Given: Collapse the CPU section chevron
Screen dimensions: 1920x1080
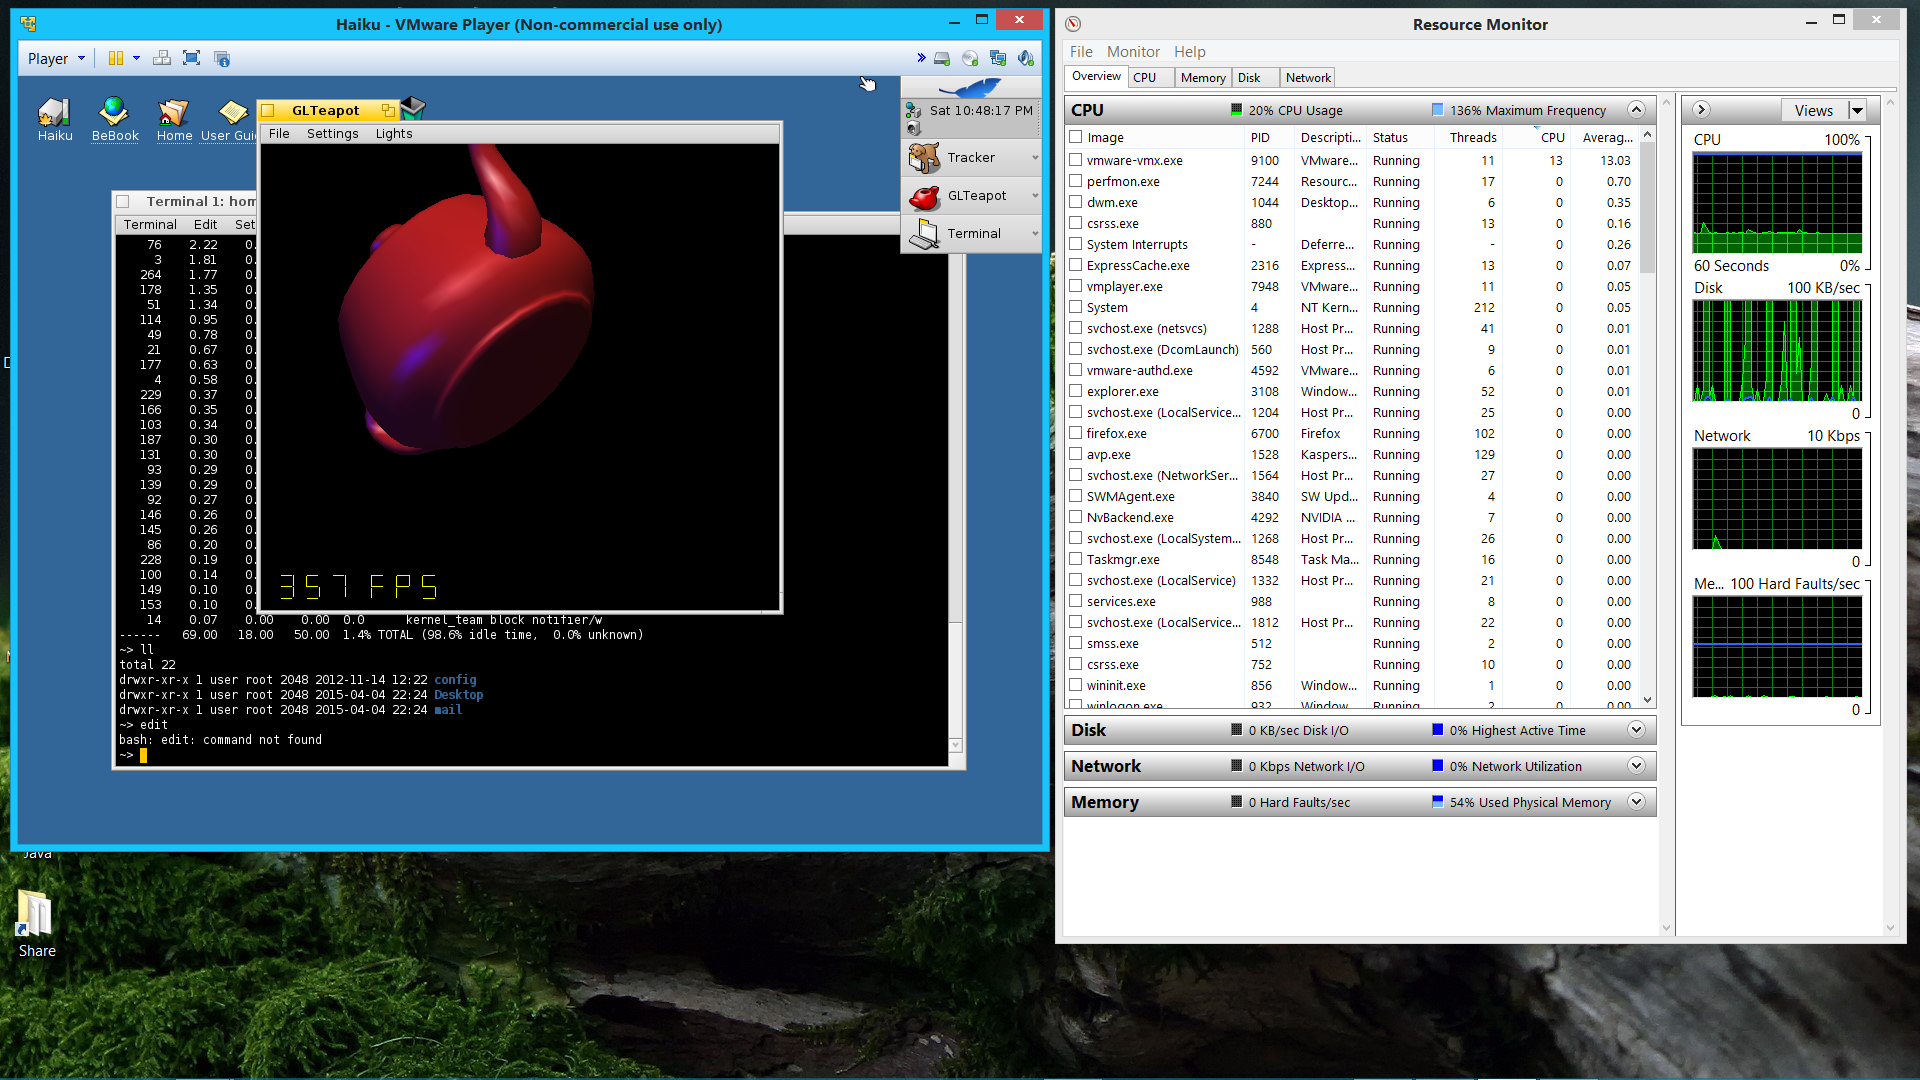Looking at the screenshot, I should 1636,109.
